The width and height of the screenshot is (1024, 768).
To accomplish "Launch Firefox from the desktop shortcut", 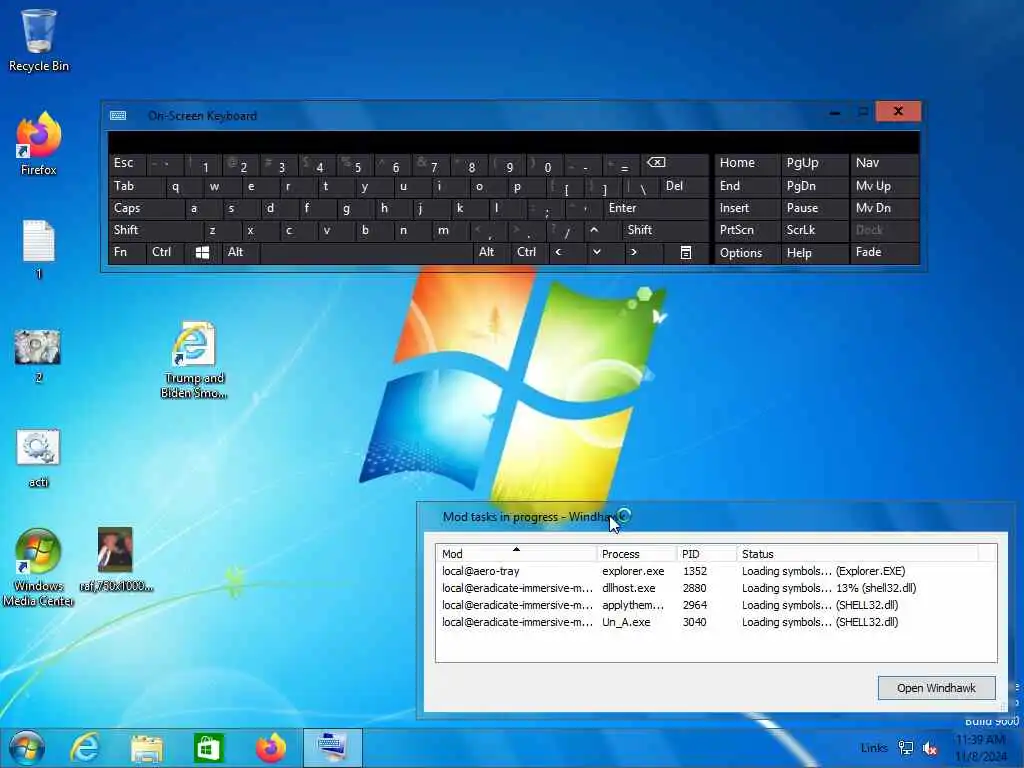I will pyautogui.click(x=39, y=144).
